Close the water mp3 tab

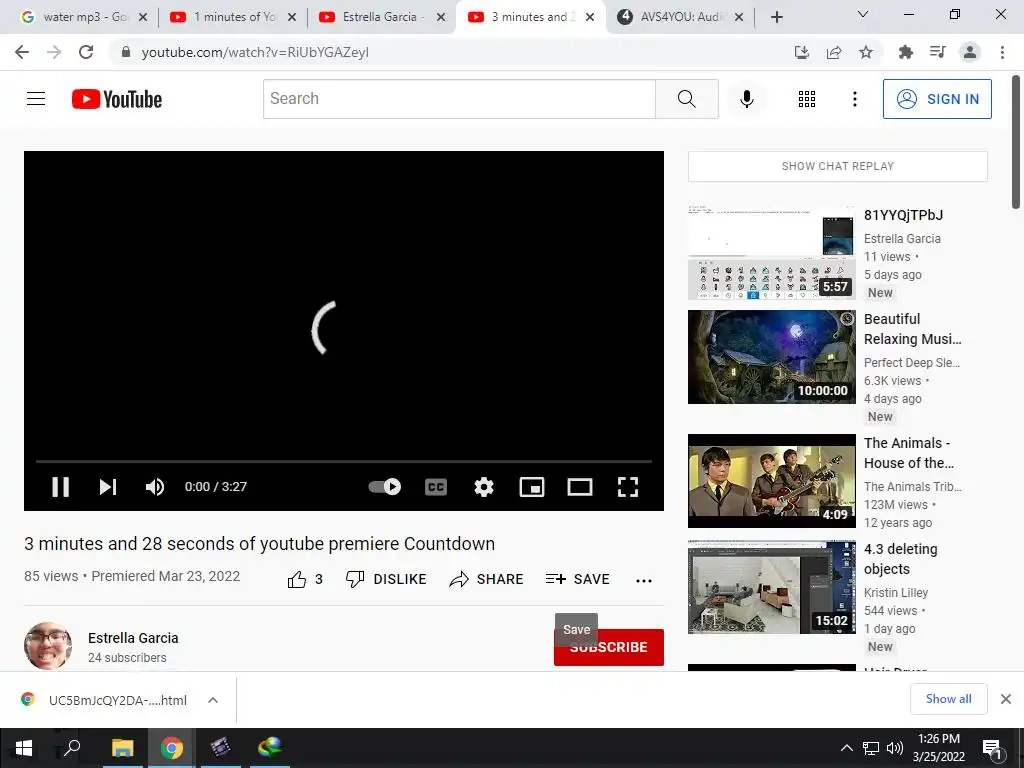[x=143, y=17]
